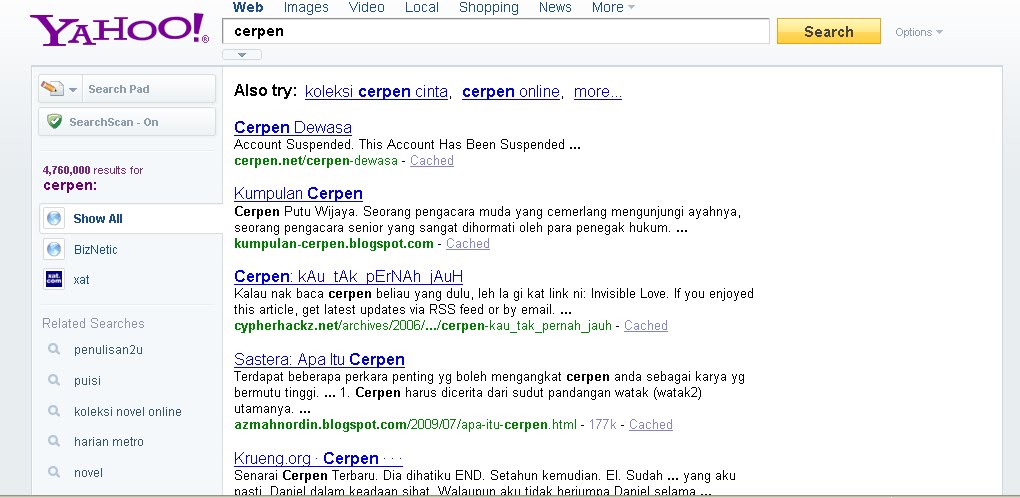Select the Show All filter

pos(98,218)
